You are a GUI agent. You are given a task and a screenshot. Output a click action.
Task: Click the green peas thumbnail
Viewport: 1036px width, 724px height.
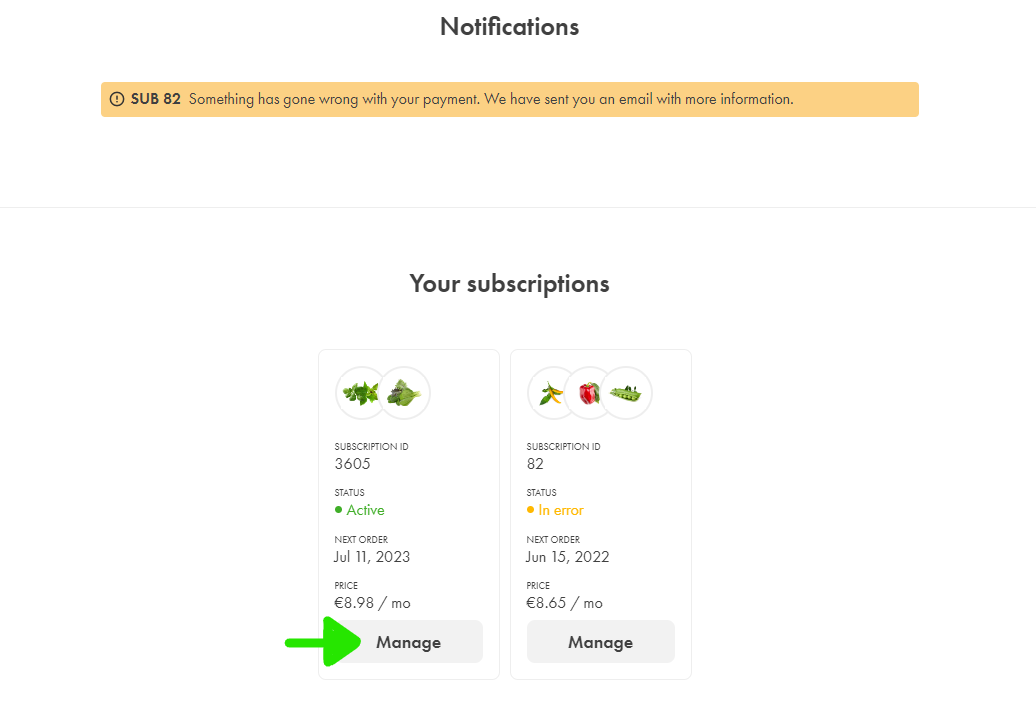(x=626, y=393)
